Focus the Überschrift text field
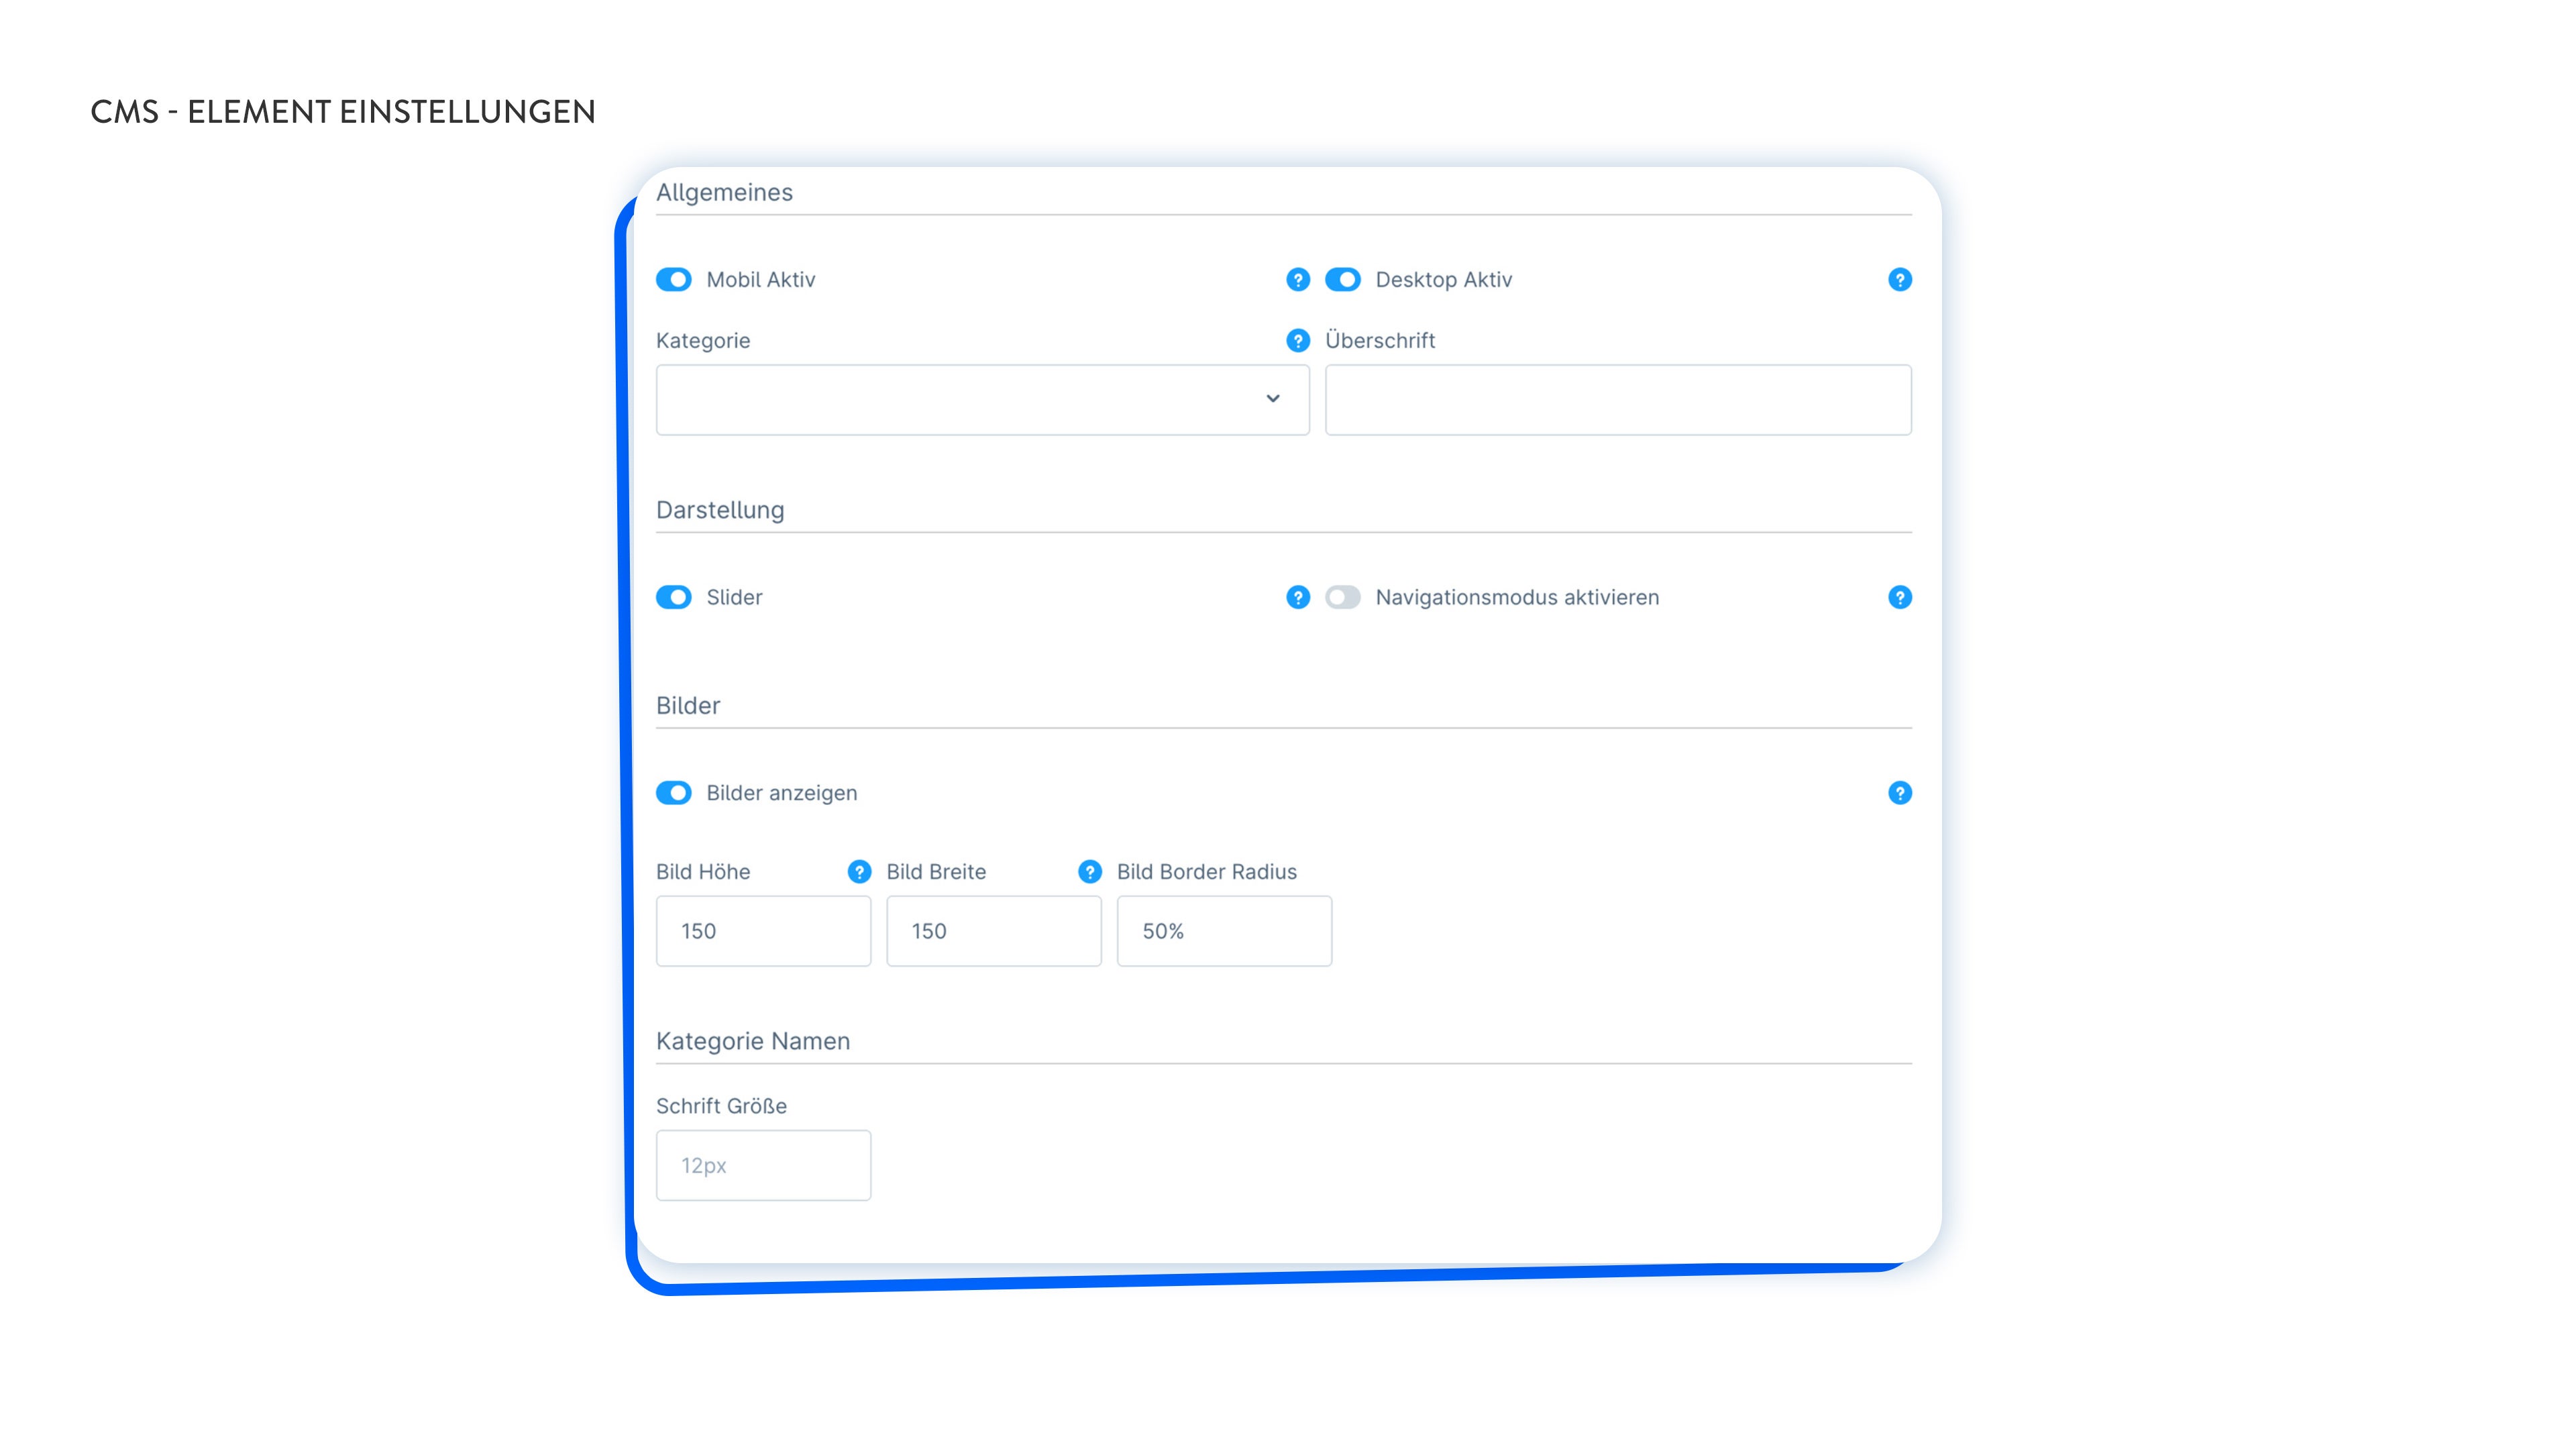Viewport: 2576px width, 1449px height. (x=1618, y=399)
